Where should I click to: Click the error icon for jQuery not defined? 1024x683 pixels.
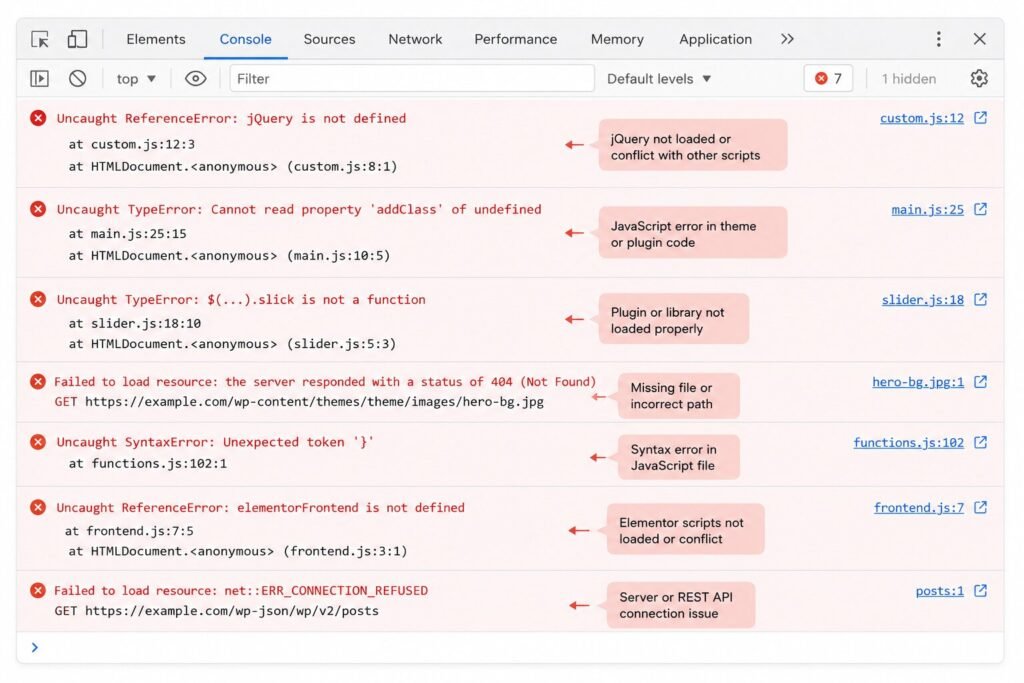coord(38,118)
